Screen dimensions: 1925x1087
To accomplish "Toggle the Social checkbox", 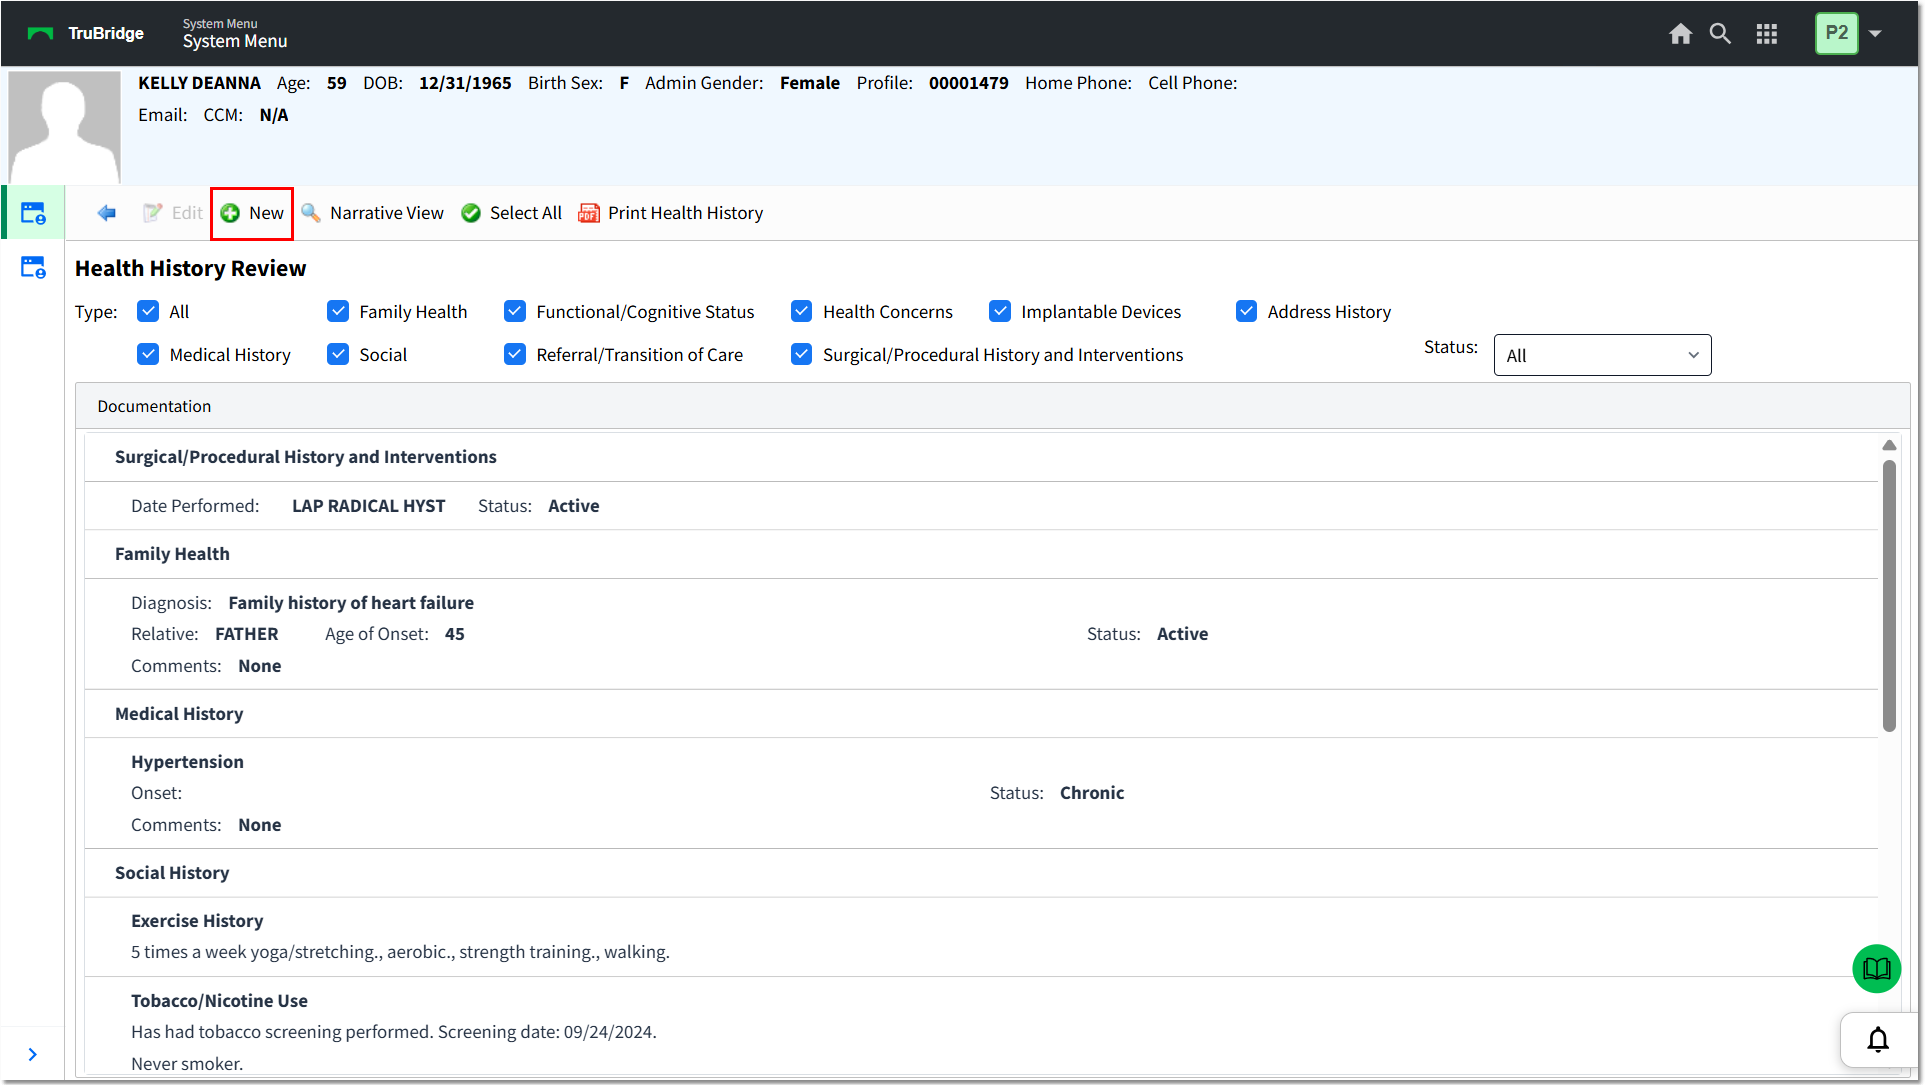I will [338, 354].
